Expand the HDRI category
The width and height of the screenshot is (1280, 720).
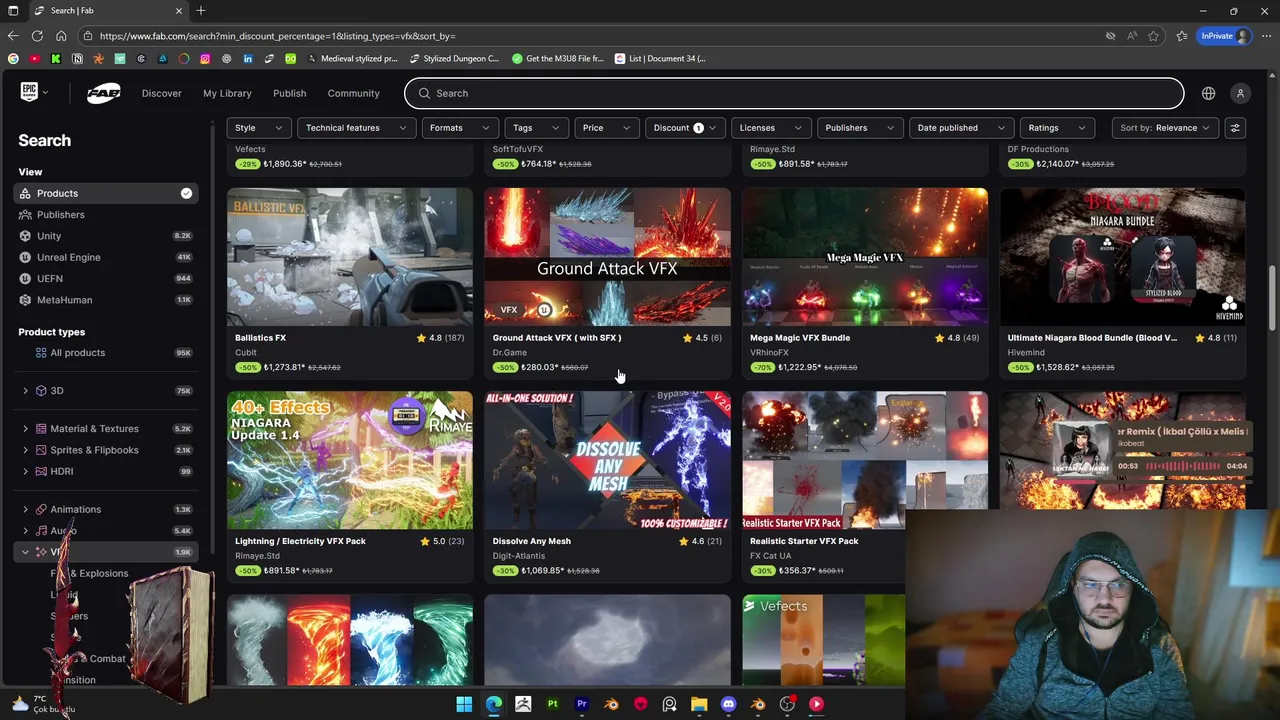25,471
